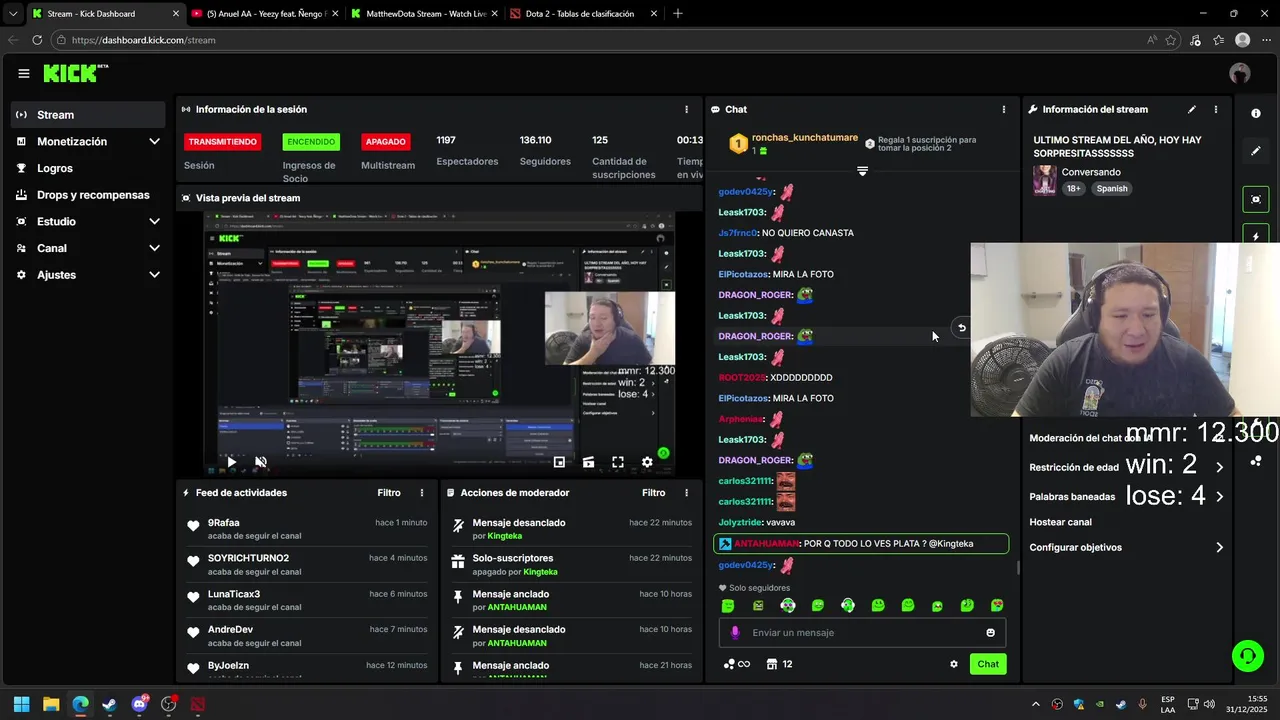Open the Chat panel options menu
This screenshot has height=720, width=1280.
[1004, 109]
